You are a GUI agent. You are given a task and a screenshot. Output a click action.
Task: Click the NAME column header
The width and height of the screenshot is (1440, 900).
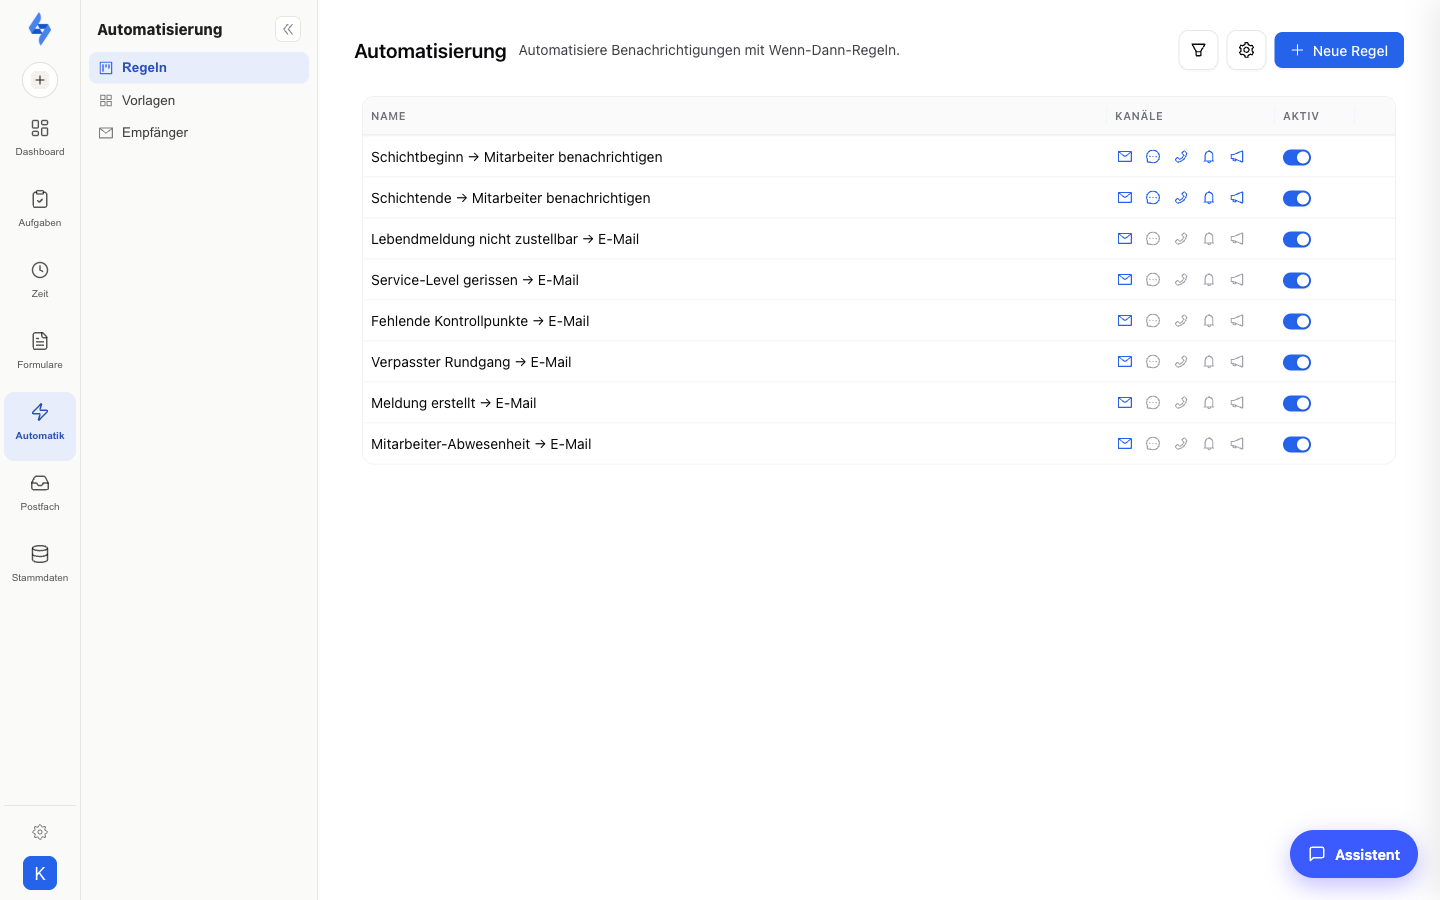388,116
